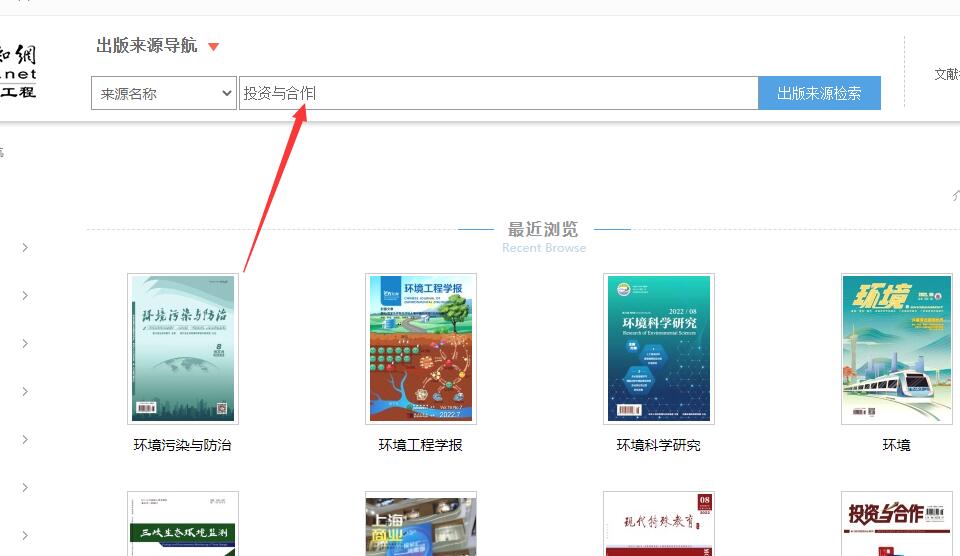Click the 出版来源导航 heading text
This screenshot has height=556, width=960.
click(146, 45)
